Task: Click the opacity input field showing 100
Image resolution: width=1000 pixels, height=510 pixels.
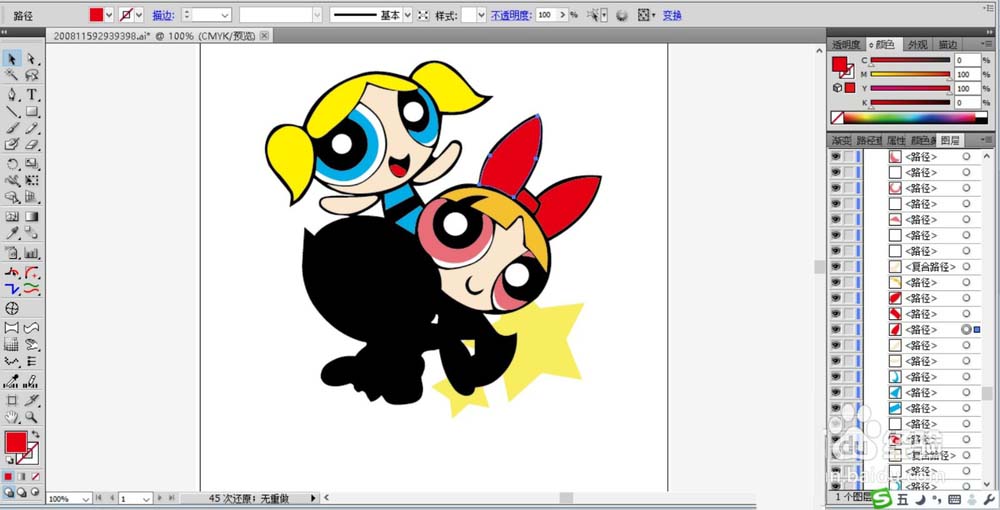Action: [546, 15]
